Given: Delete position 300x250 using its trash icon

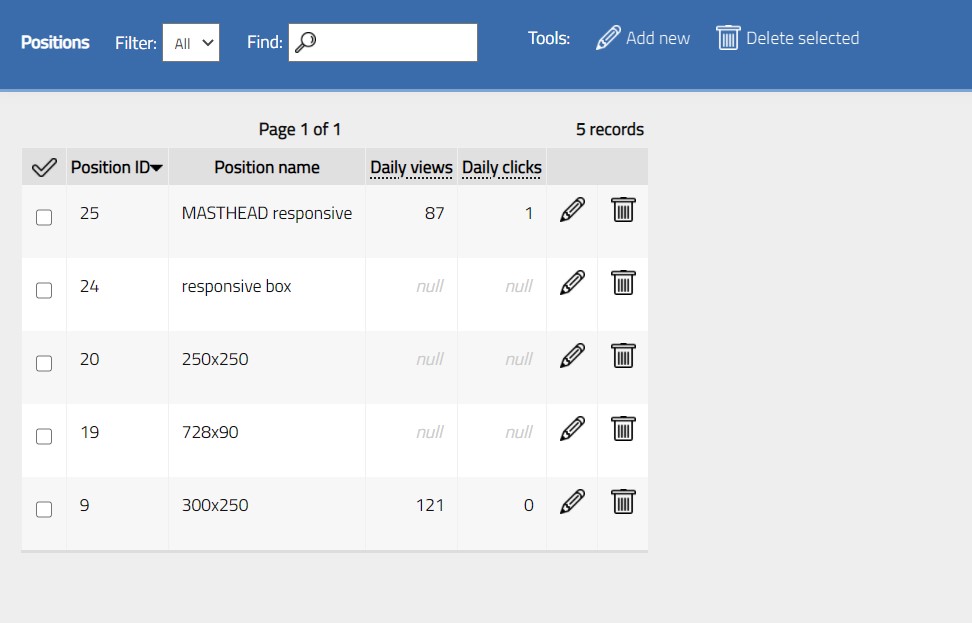Looking at the screenshot, I should pos(622,501).
